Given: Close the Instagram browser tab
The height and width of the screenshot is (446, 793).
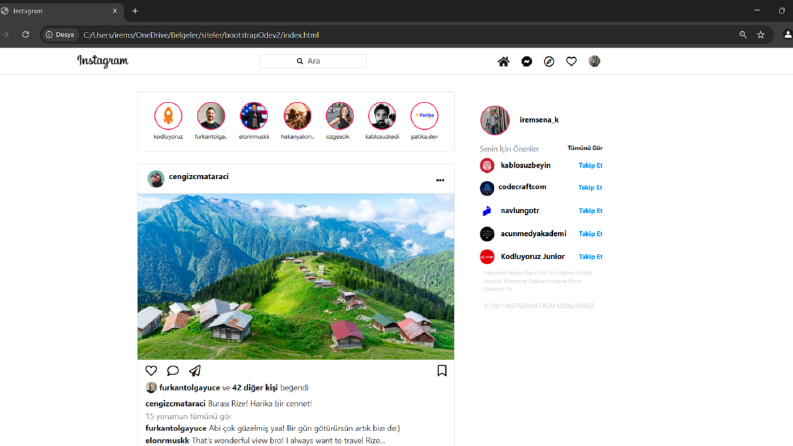Looking at the screenshot, I should tap(115, 11).
